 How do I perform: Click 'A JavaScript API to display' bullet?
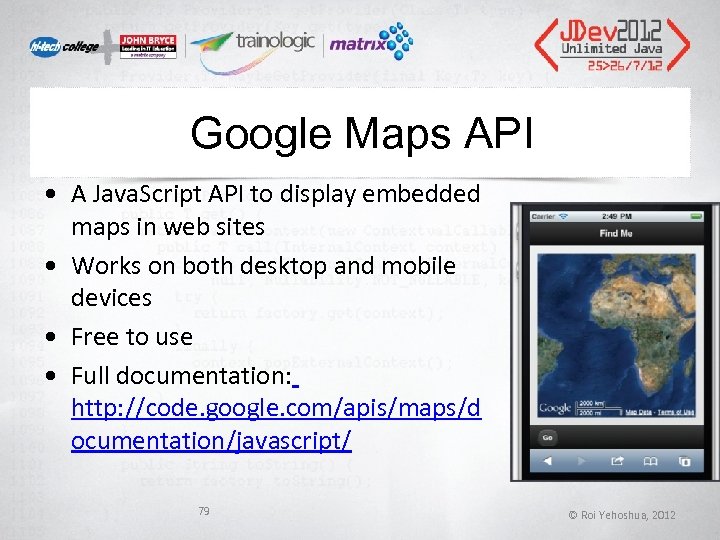click(x=276, y=210)
